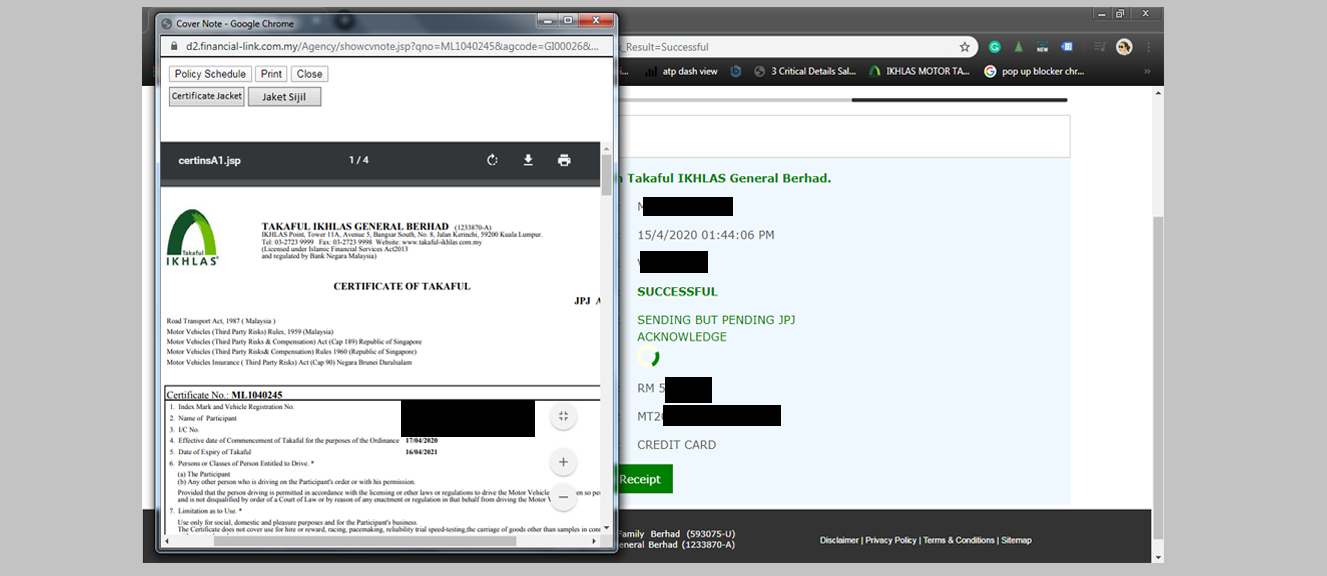Click the Takaful IKHLAS logo in PDF
Viewport: 1327px width, 576px height.
click(x=193, y=237)
